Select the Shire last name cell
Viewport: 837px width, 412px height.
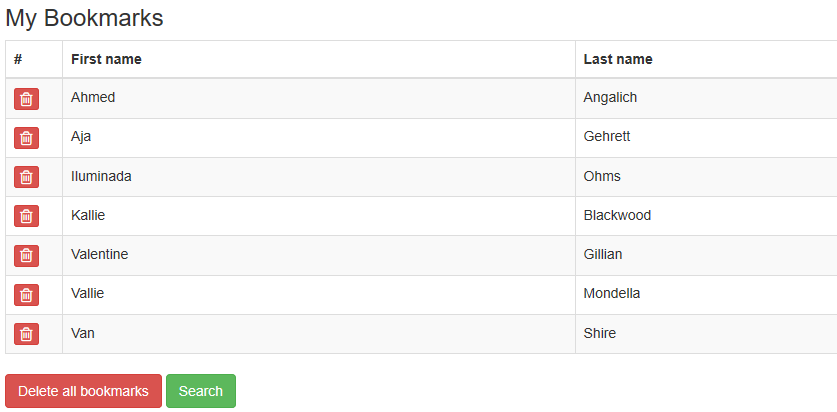[706, 334]
